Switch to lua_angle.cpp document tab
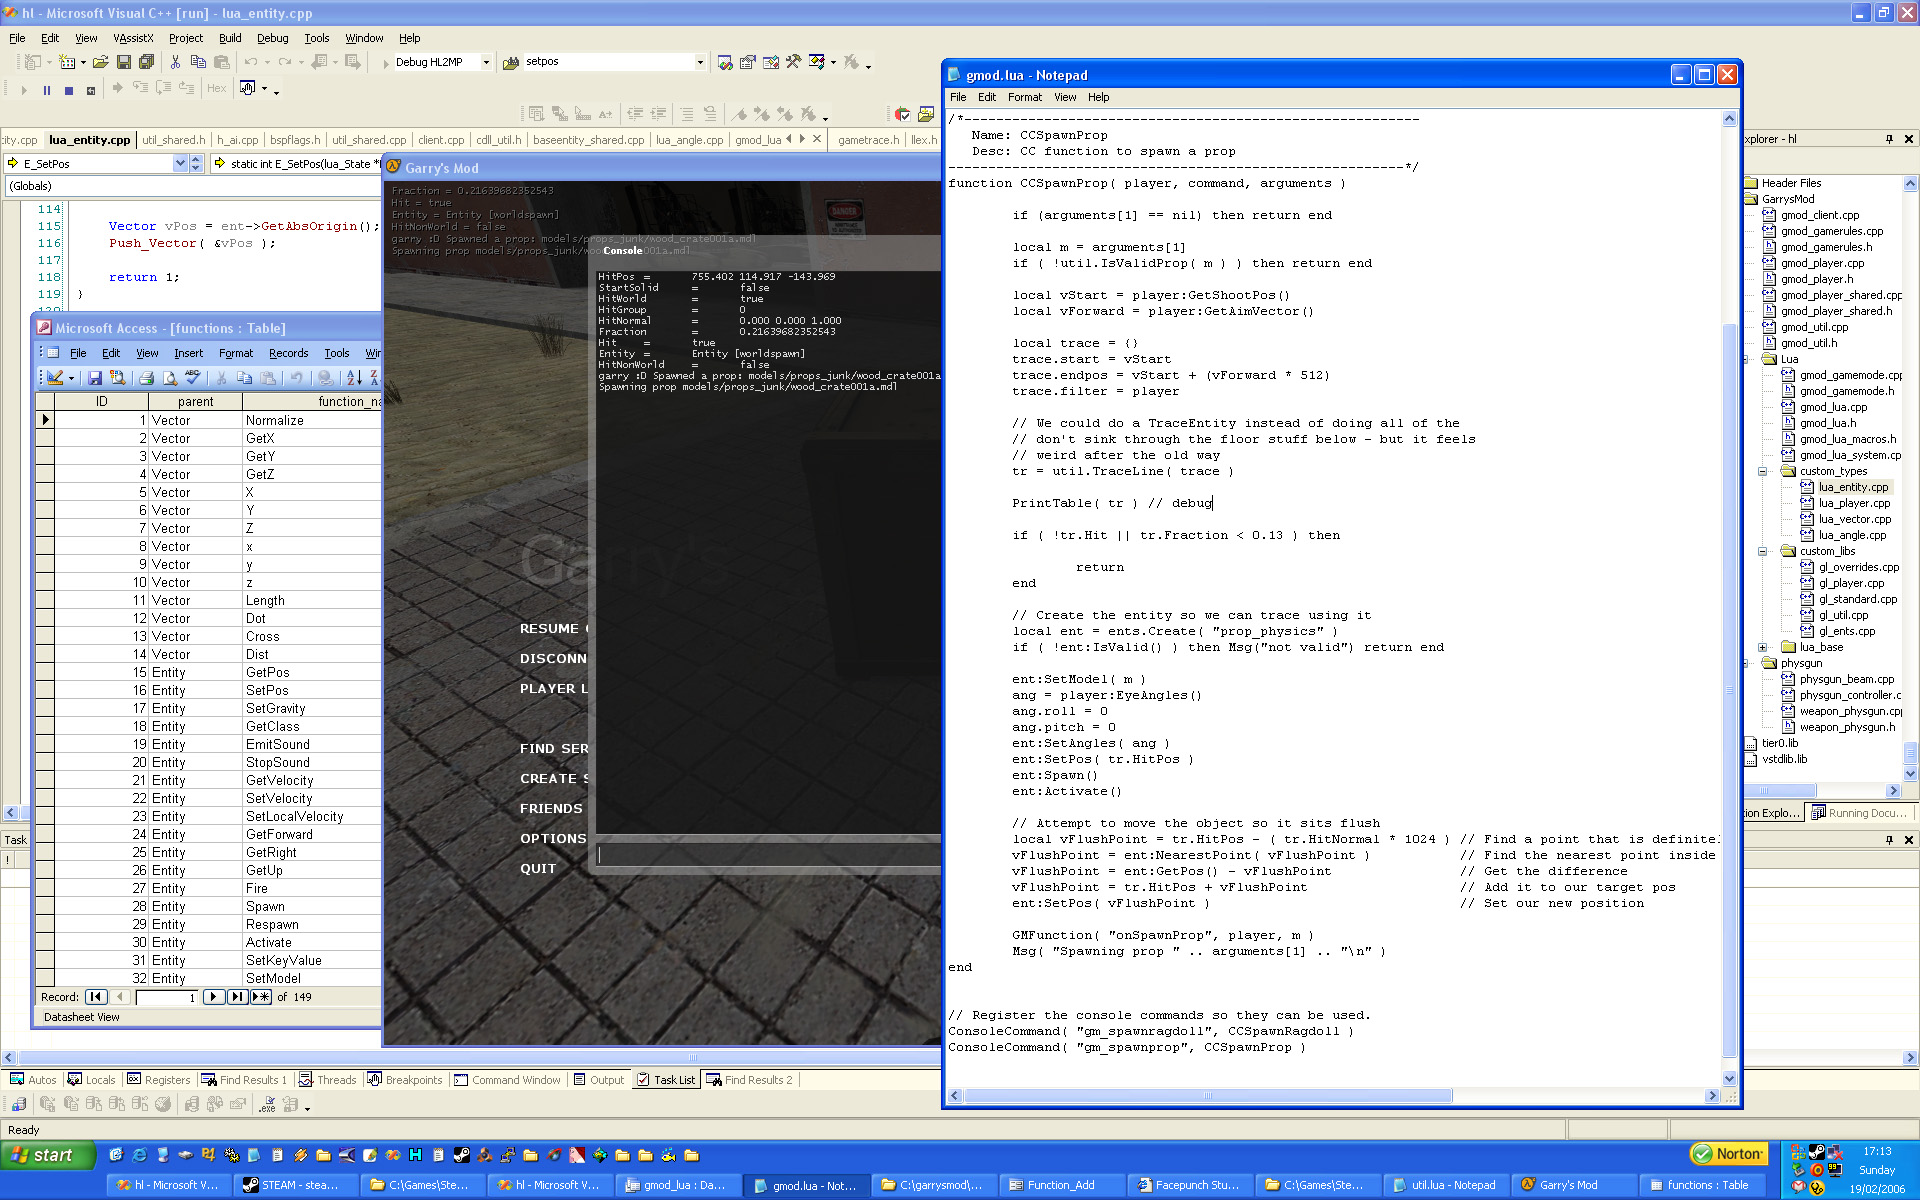1920x1200 pixels. [689, 140]
